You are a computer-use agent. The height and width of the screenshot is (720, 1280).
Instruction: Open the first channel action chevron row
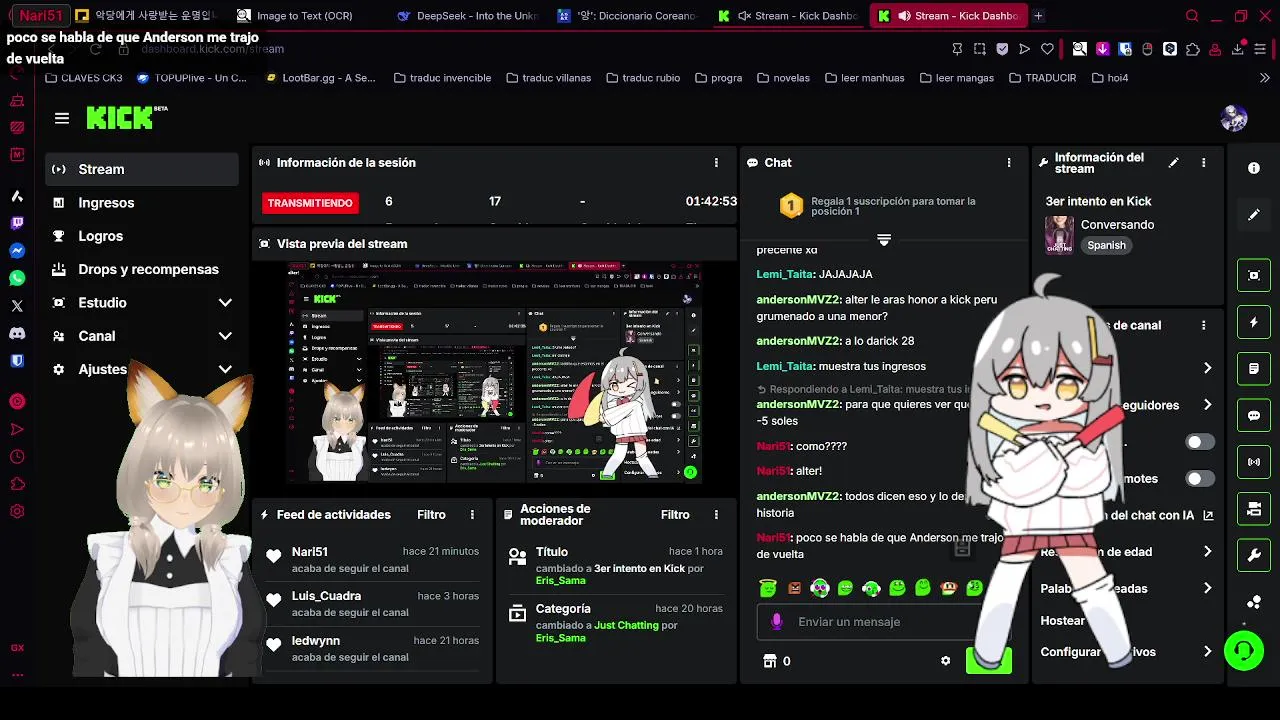1207,368
